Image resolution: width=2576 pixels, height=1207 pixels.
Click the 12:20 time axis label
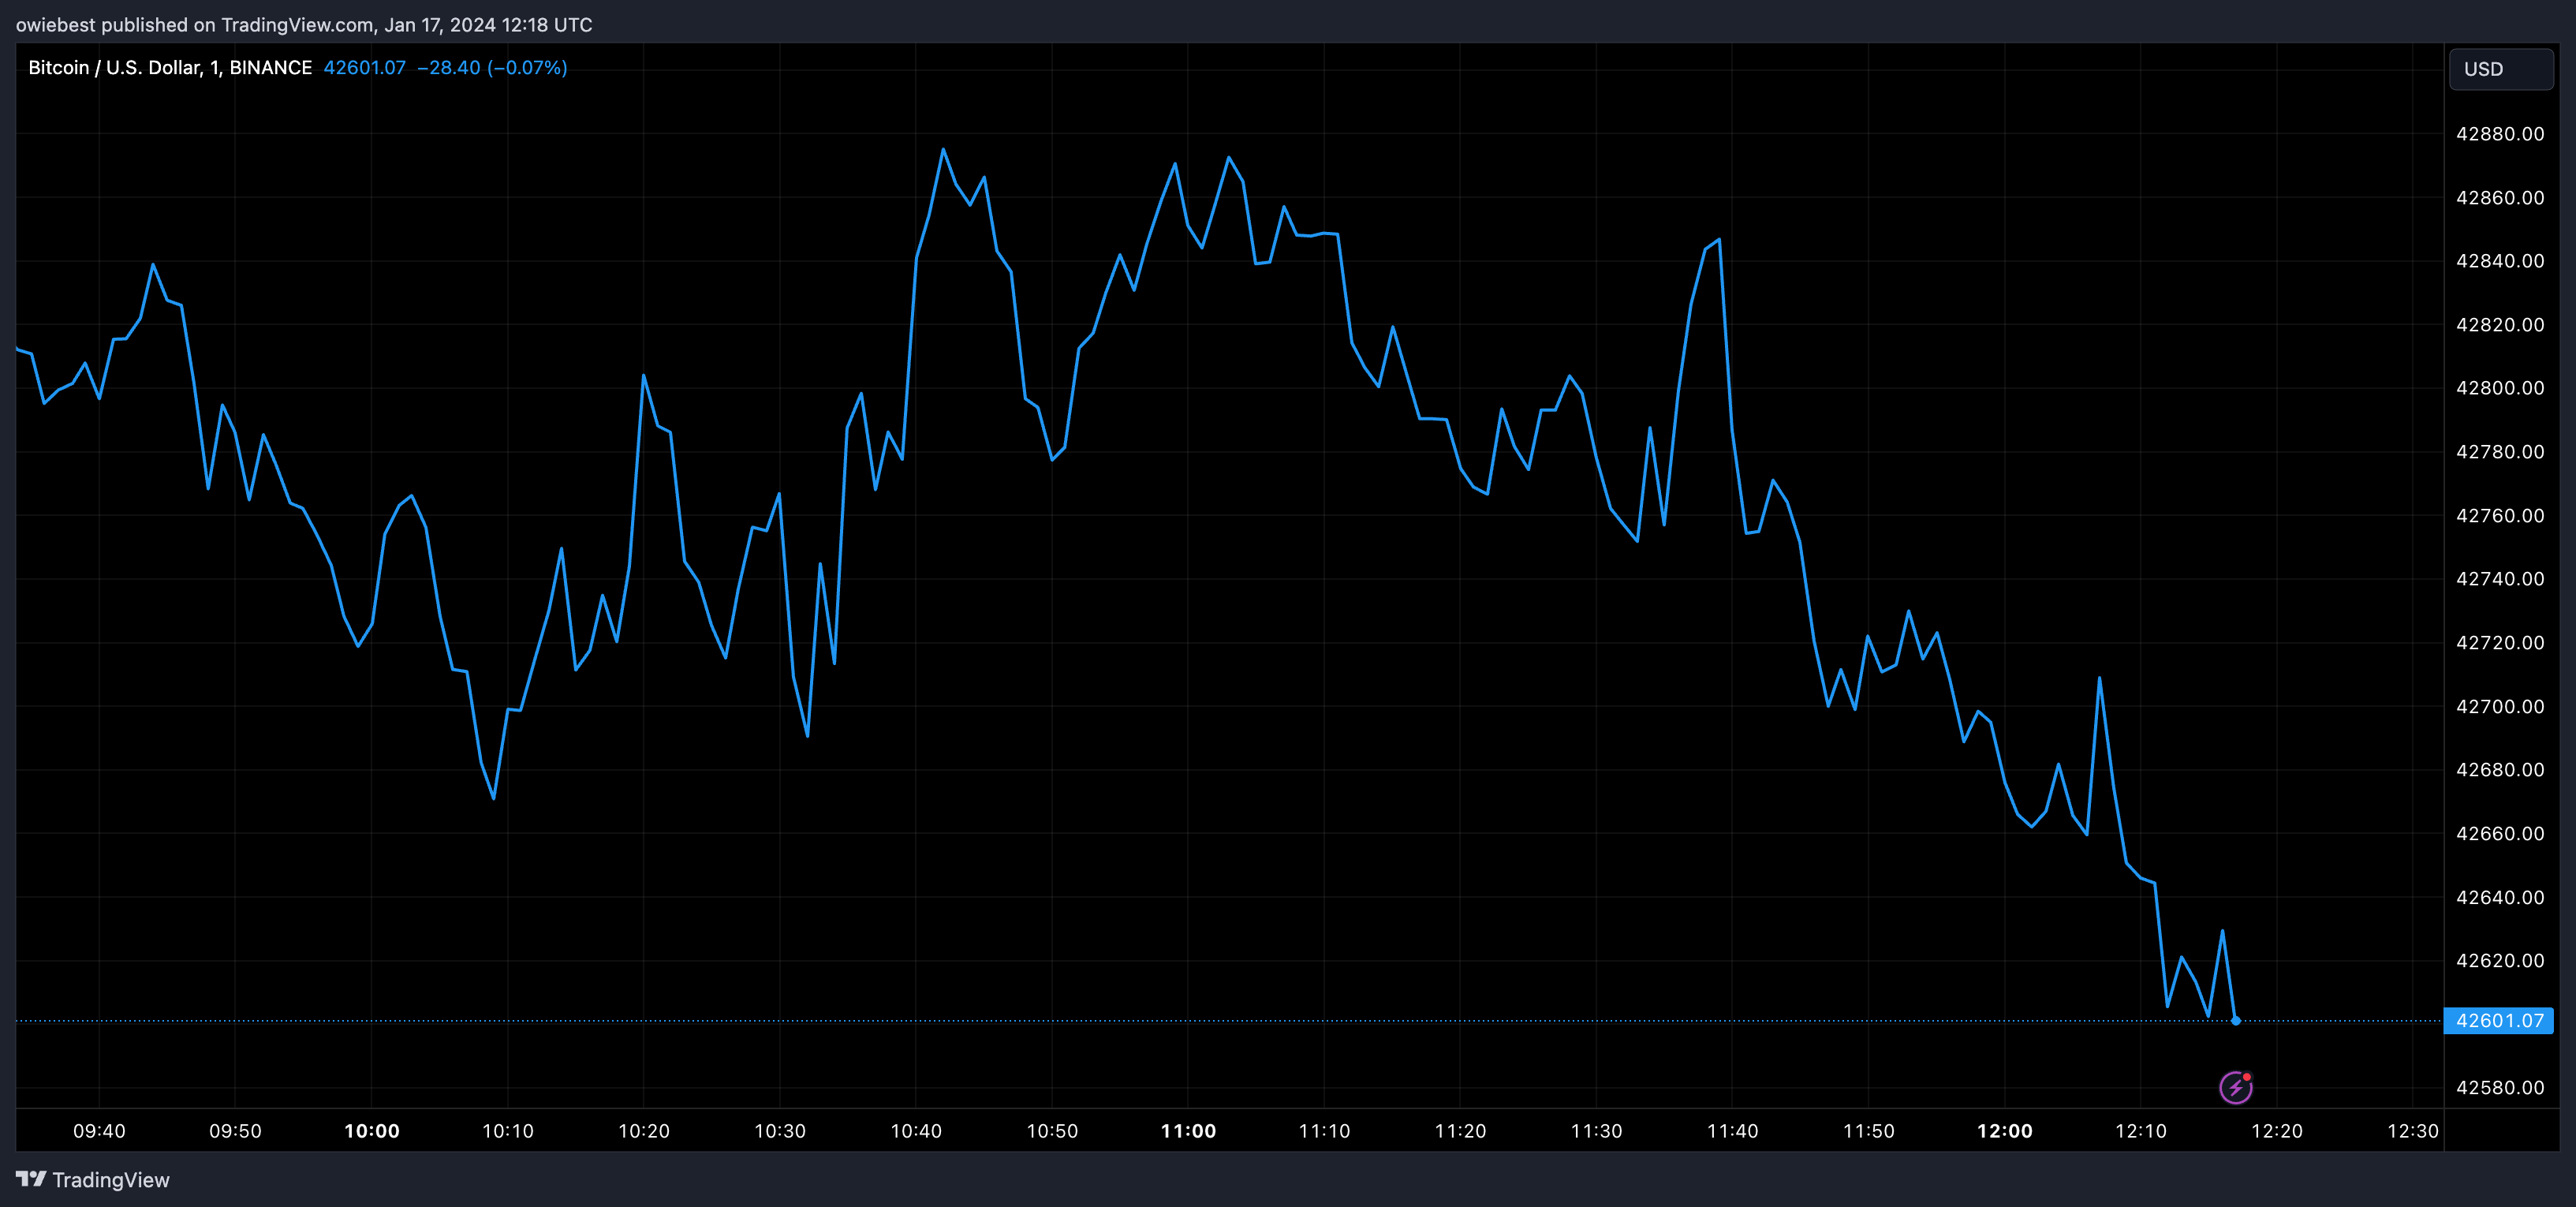2277,1131
